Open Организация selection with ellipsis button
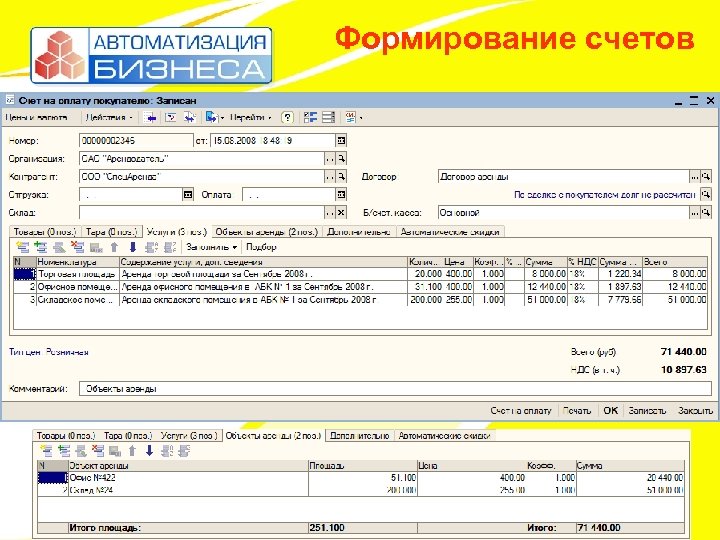720x540 pixels. coord(330,159)
